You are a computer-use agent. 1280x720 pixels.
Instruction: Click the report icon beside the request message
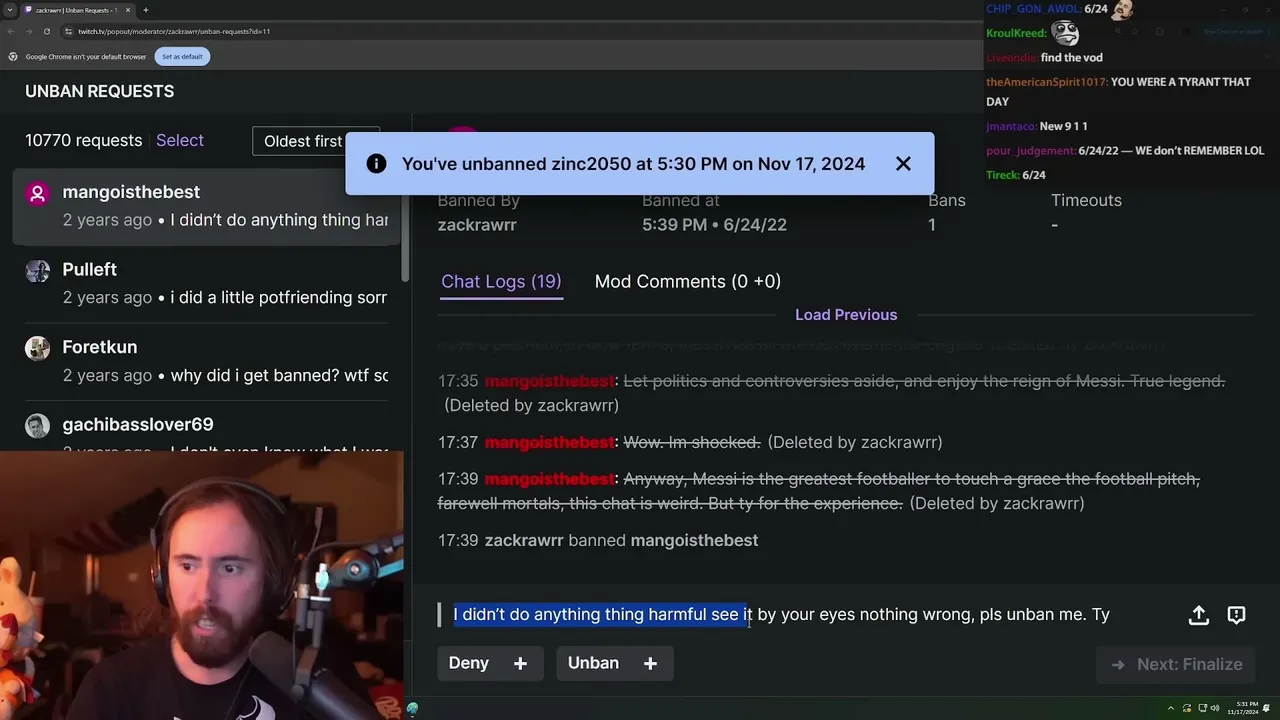pyautogui.click(x=1236, y=615)
